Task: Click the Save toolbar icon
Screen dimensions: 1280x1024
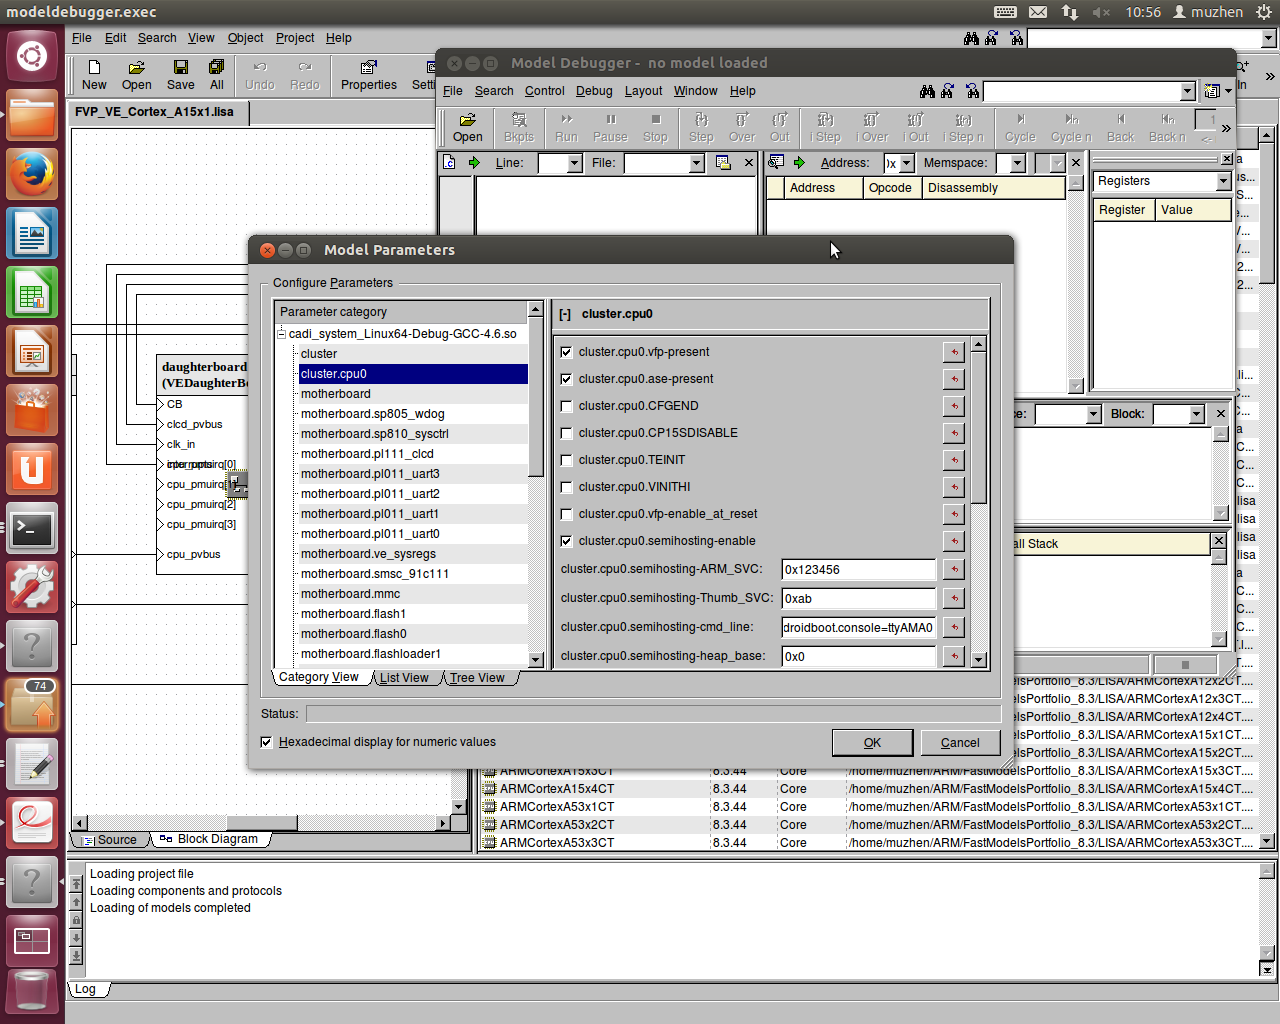Action: click(x=181, y=75)
